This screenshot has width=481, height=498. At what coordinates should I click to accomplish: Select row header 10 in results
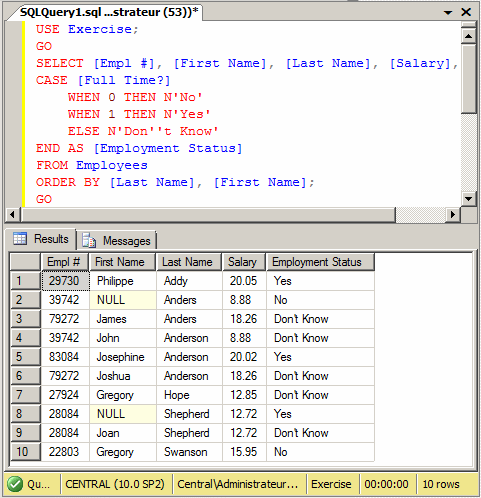[25, 452]
